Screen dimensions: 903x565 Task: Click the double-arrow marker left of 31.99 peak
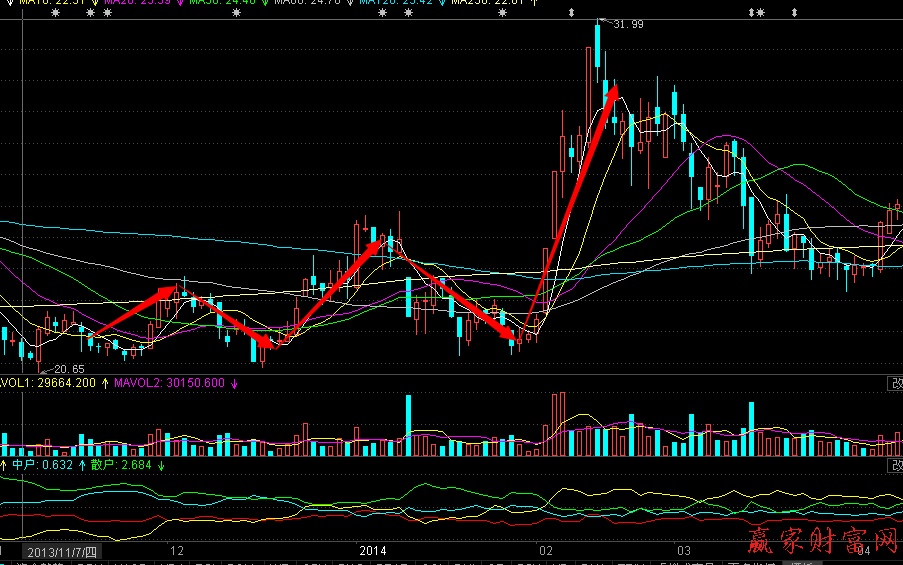[570, 13]
